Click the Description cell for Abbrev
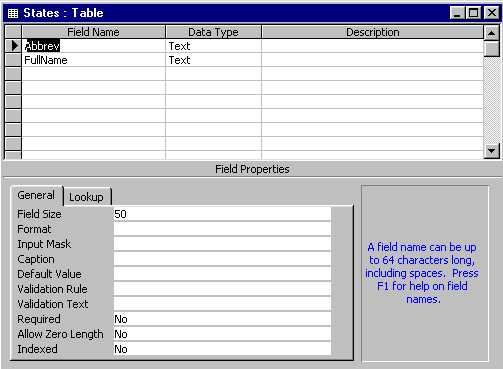 pos(372,46)
